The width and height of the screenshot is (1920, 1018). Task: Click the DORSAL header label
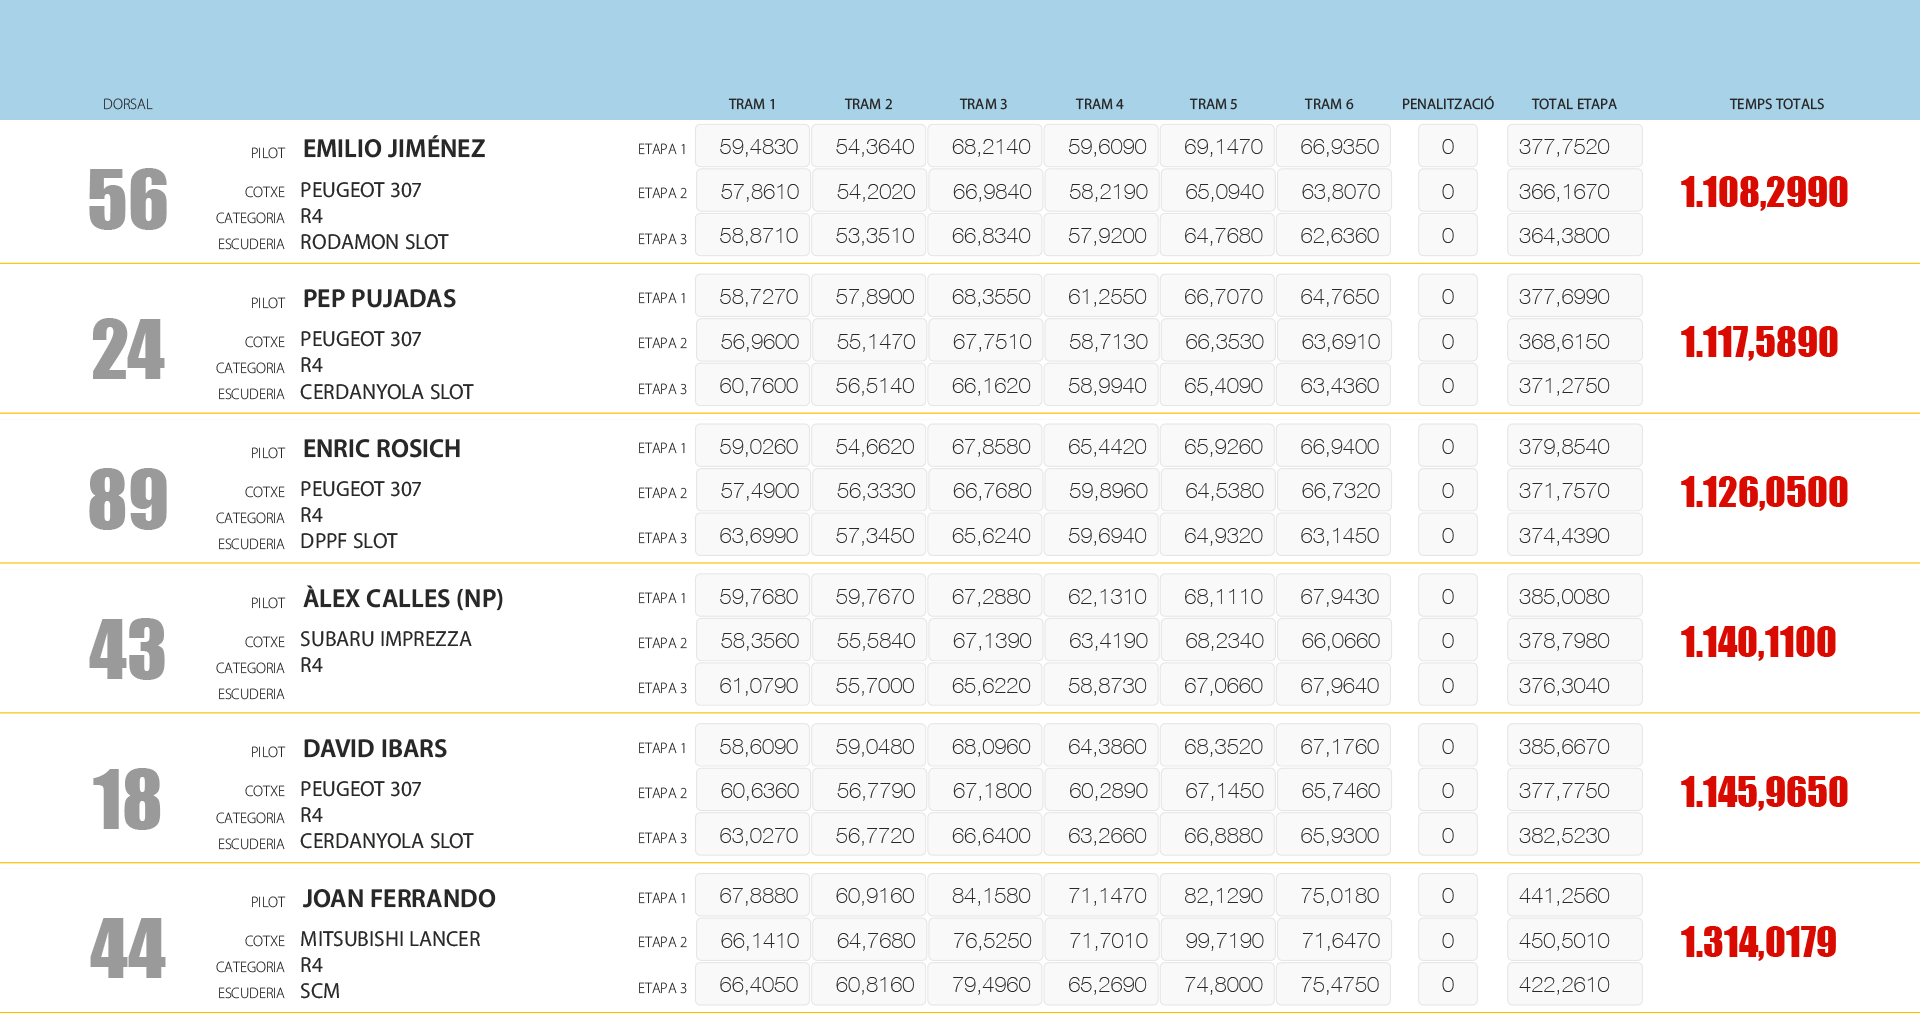pyautogui.click(x=127, y=104)
